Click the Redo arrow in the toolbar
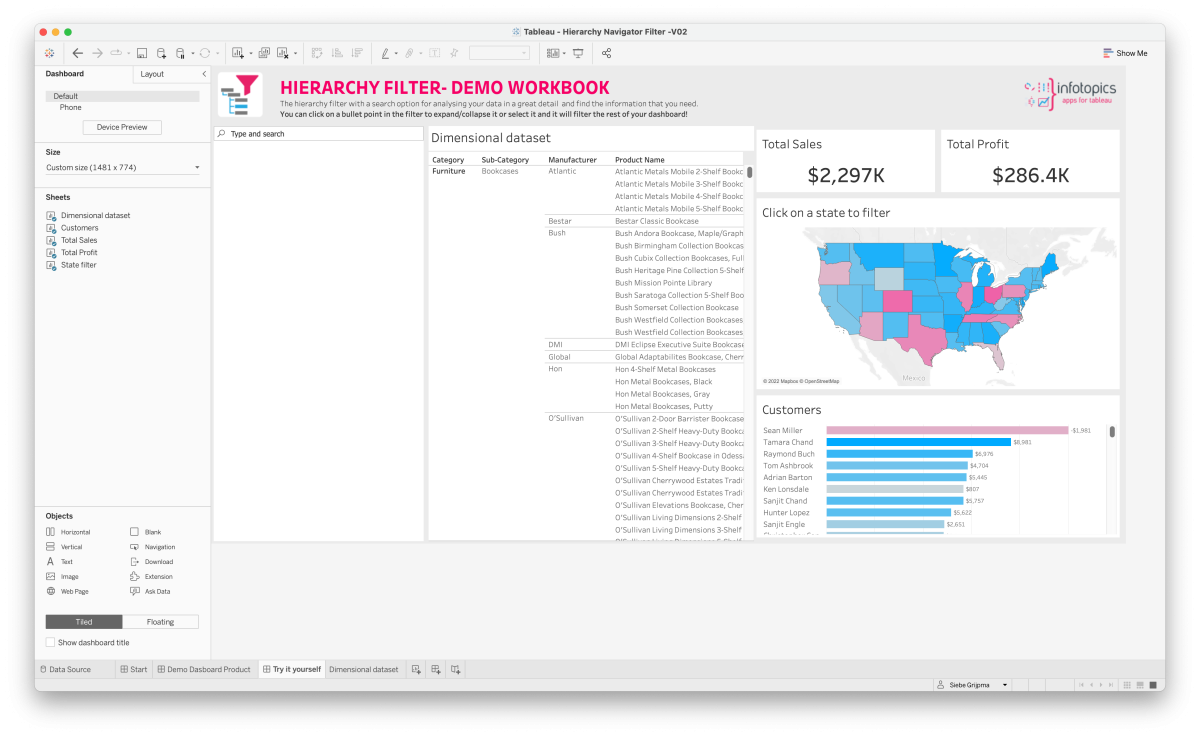 pyautogui.click(x=97, y=52)
